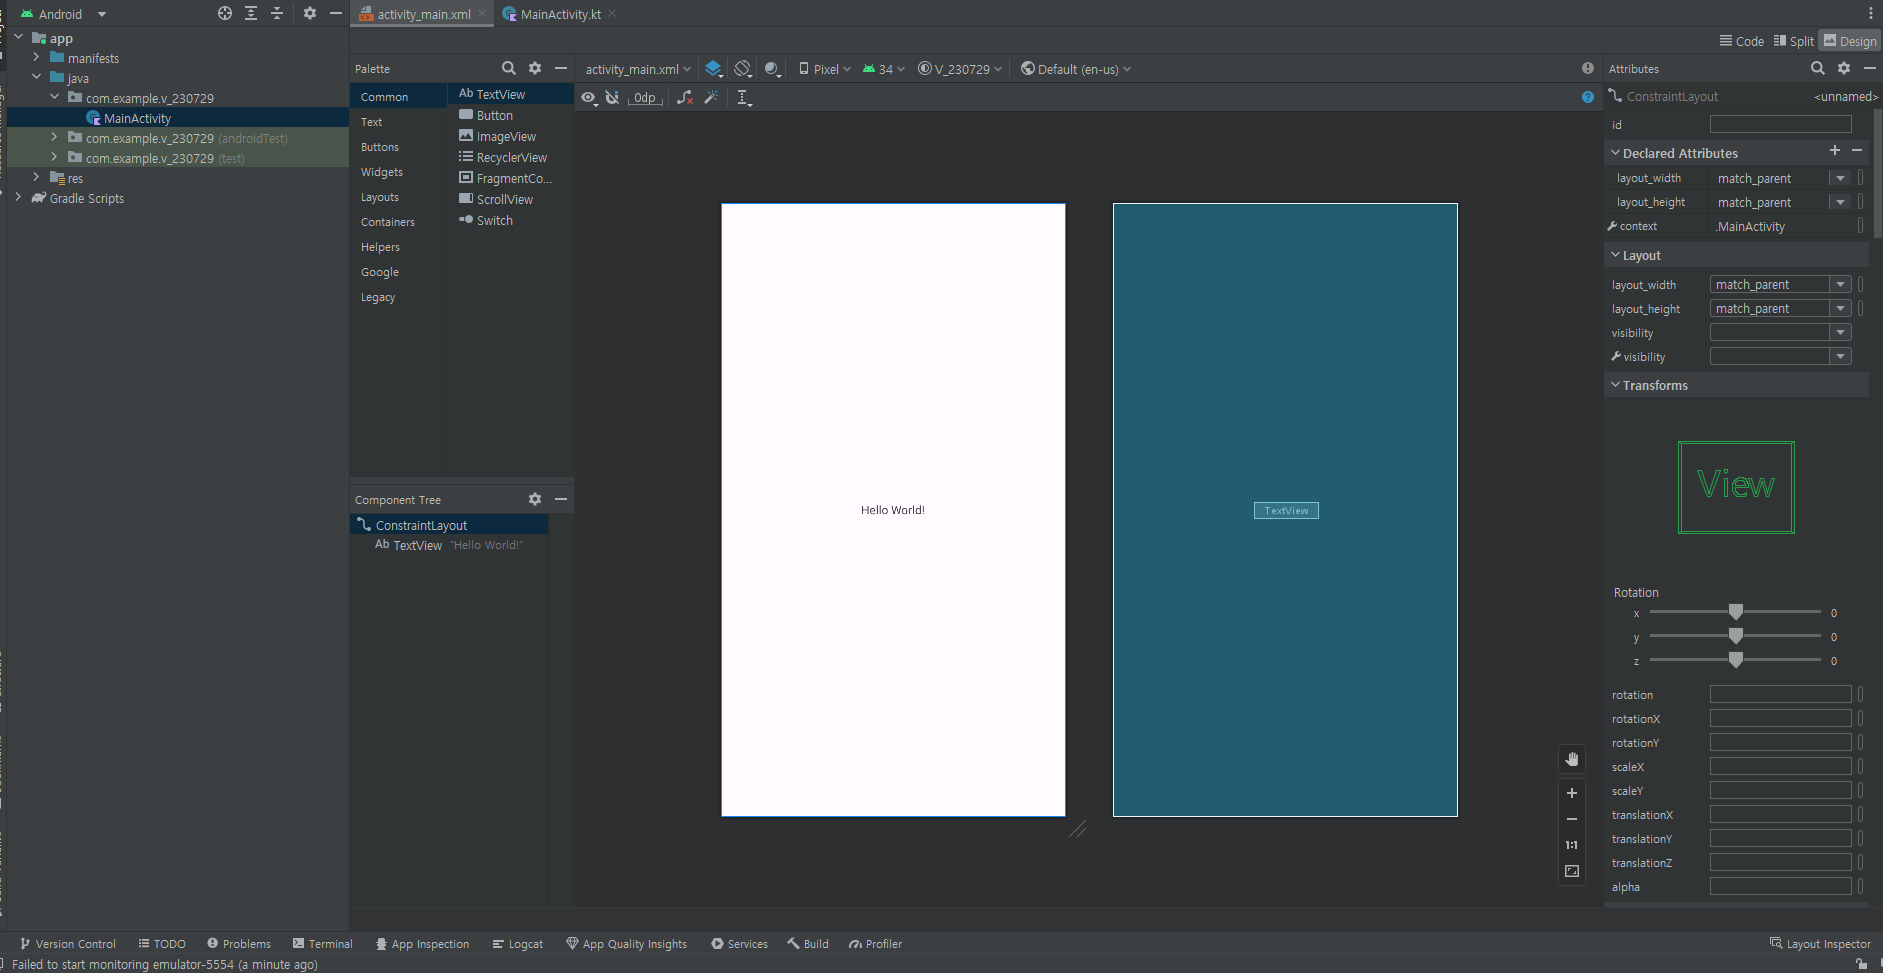Open the Select Design Surface layers icon
The image size is (1883, 973).
(713, 69)
